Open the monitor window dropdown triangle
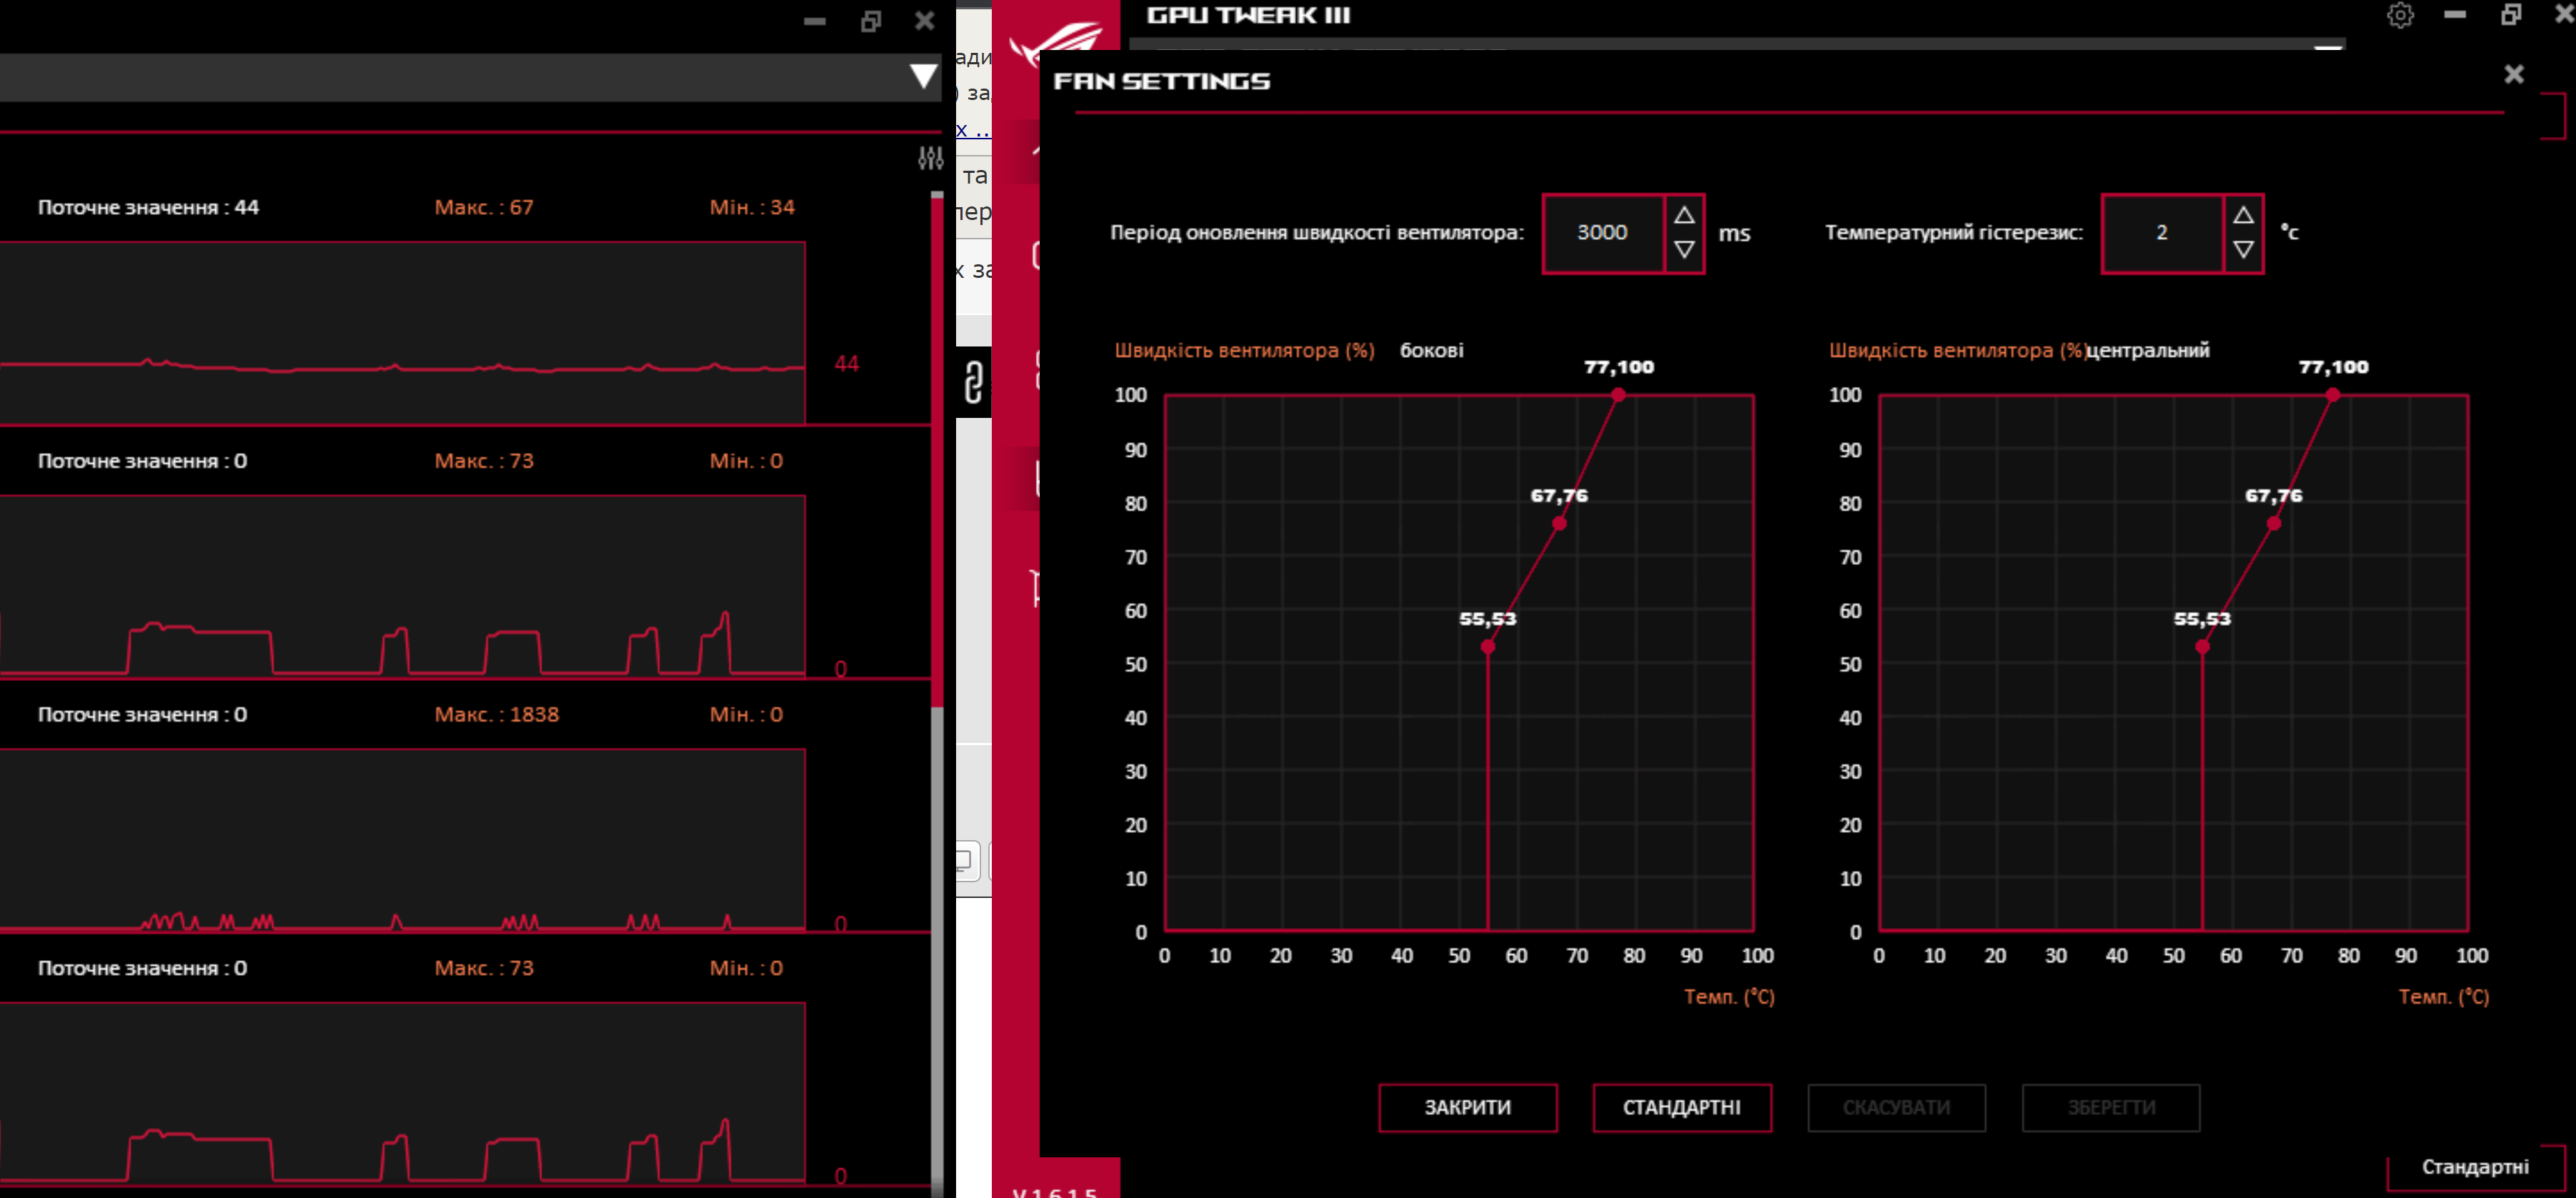Screen dimensions: 2576x1198 [x=923, y=77]
